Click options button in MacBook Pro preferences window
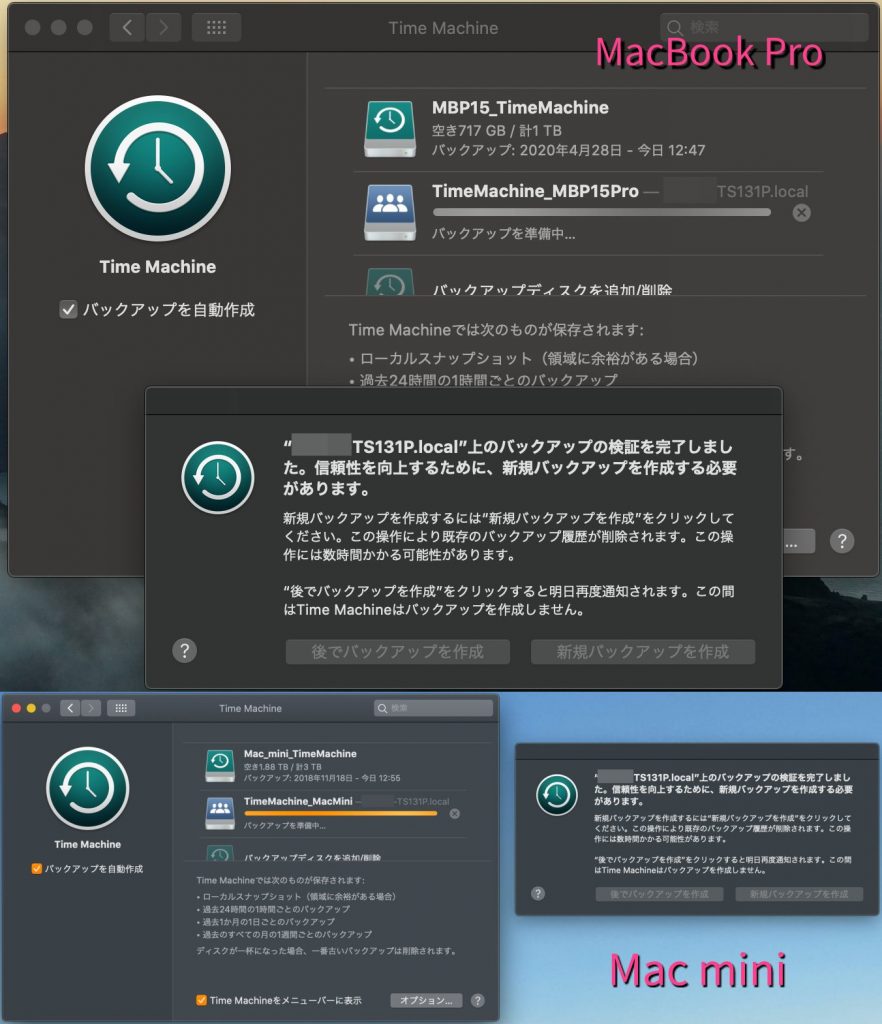 click(798, 541)
